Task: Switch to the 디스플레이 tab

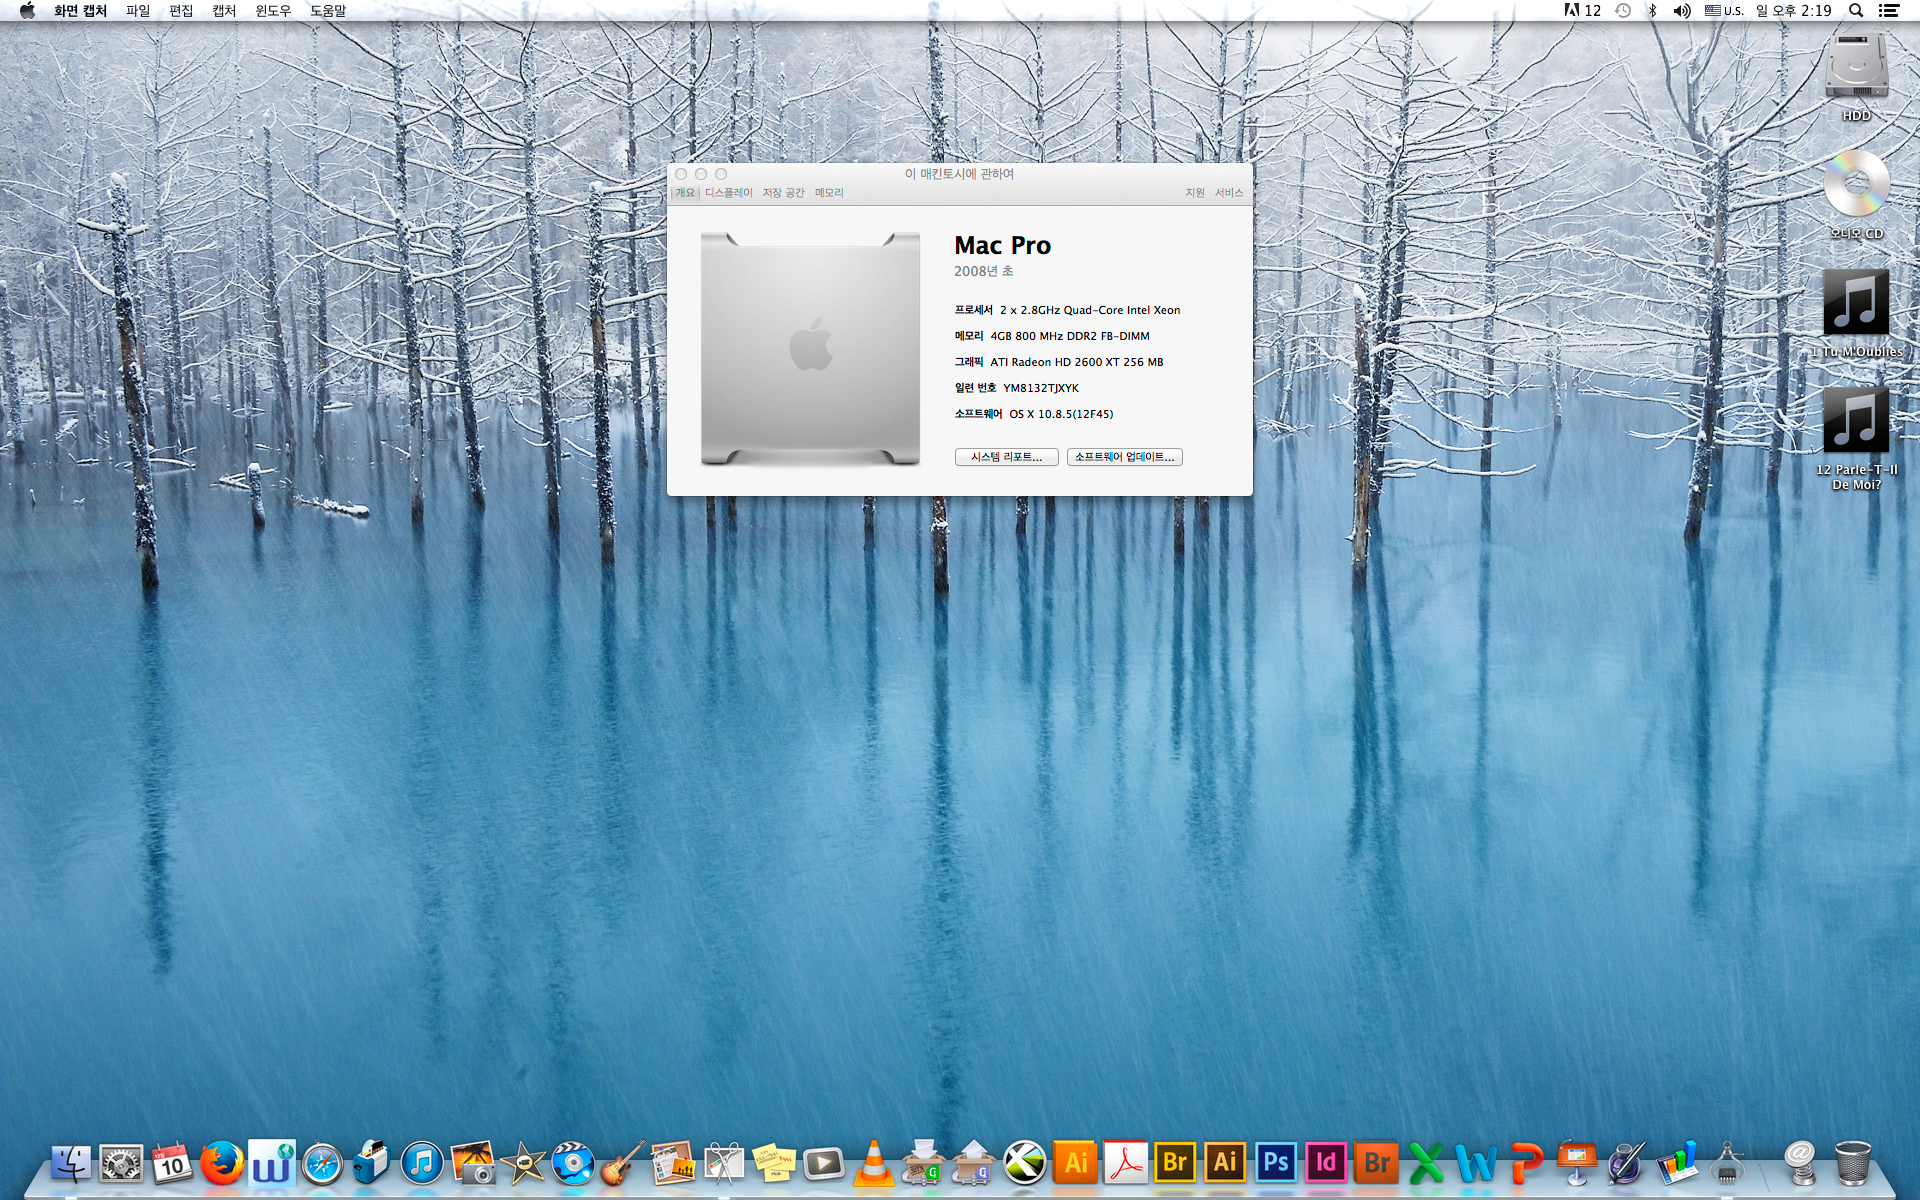Action: [728, 193]
